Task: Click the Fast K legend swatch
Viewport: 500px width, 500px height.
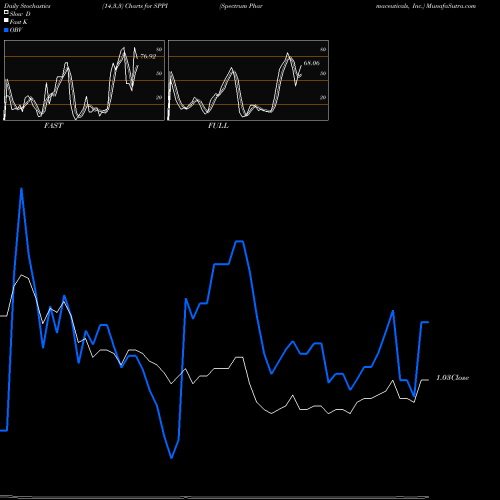Action: [6, 20]
